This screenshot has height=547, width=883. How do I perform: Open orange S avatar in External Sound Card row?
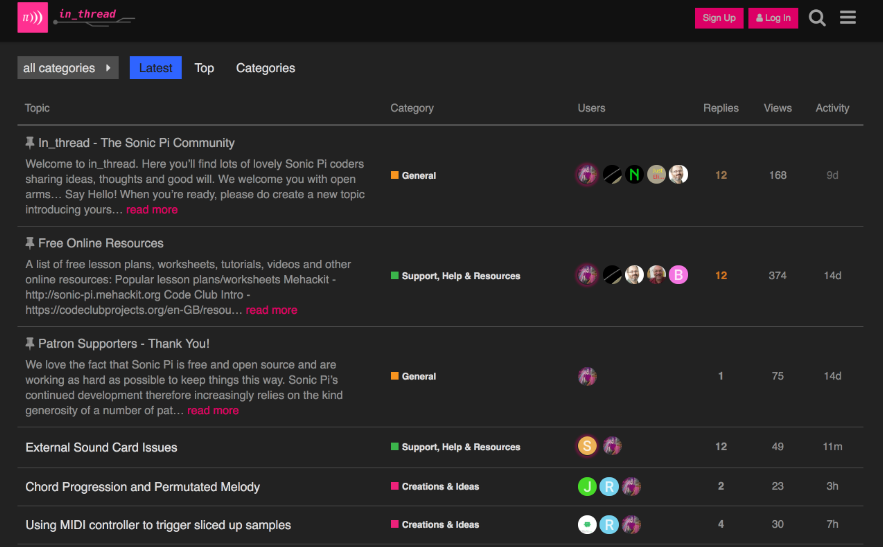point(587,446)
